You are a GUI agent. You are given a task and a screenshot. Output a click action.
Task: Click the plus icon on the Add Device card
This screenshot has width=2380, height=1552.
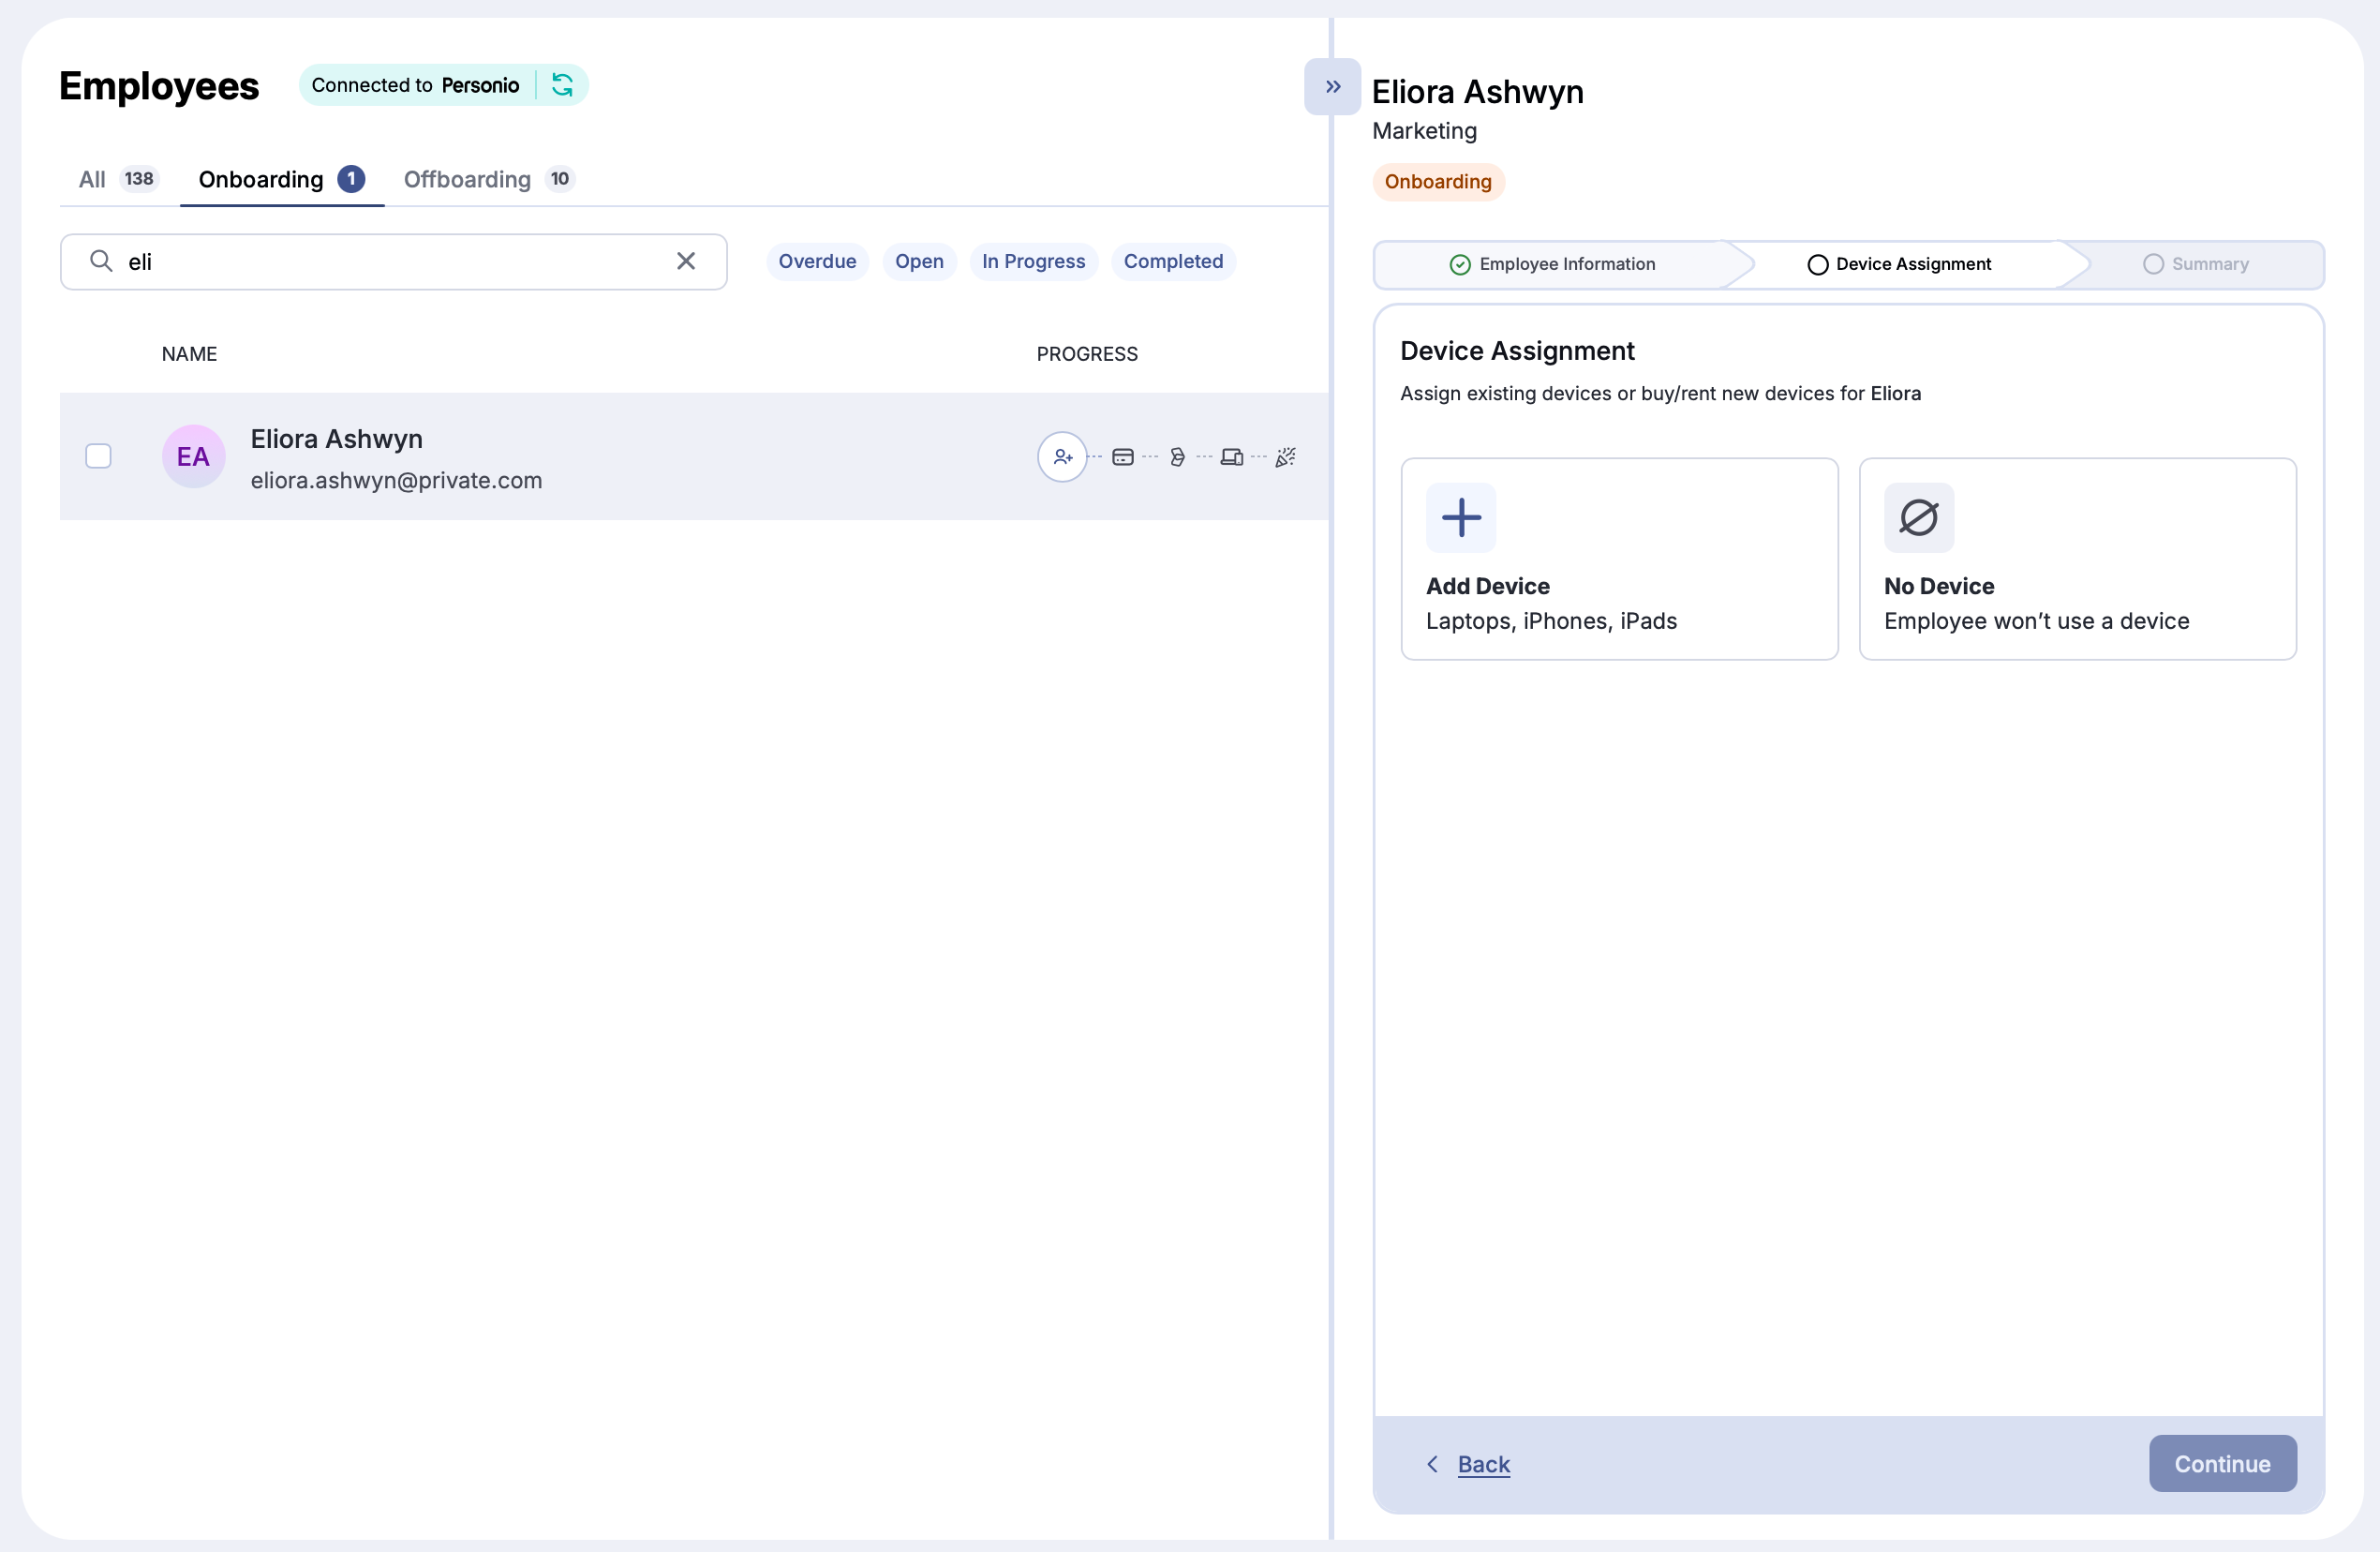pyautogui.click(x=1460, y=517)
